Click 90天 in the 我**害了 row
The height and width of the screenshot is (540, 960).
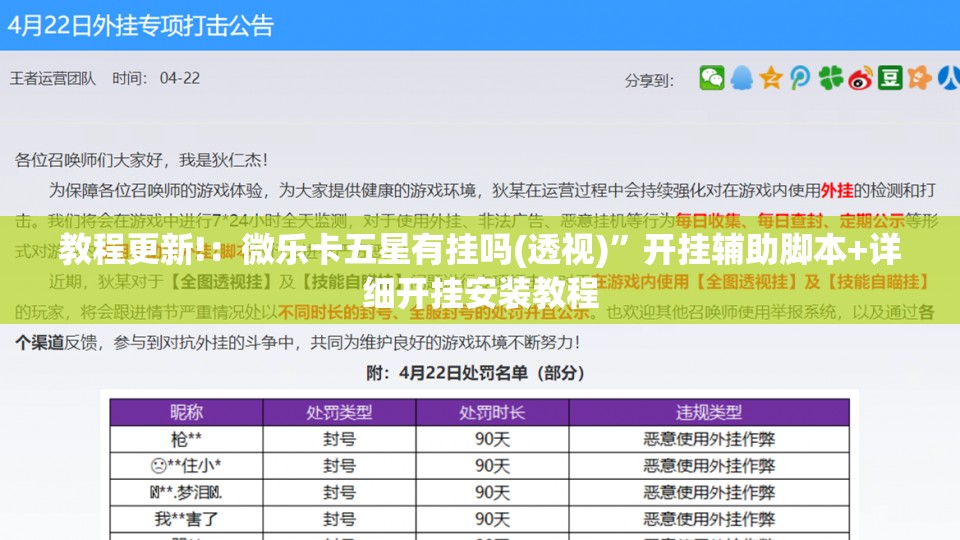[x=492, y=519]
